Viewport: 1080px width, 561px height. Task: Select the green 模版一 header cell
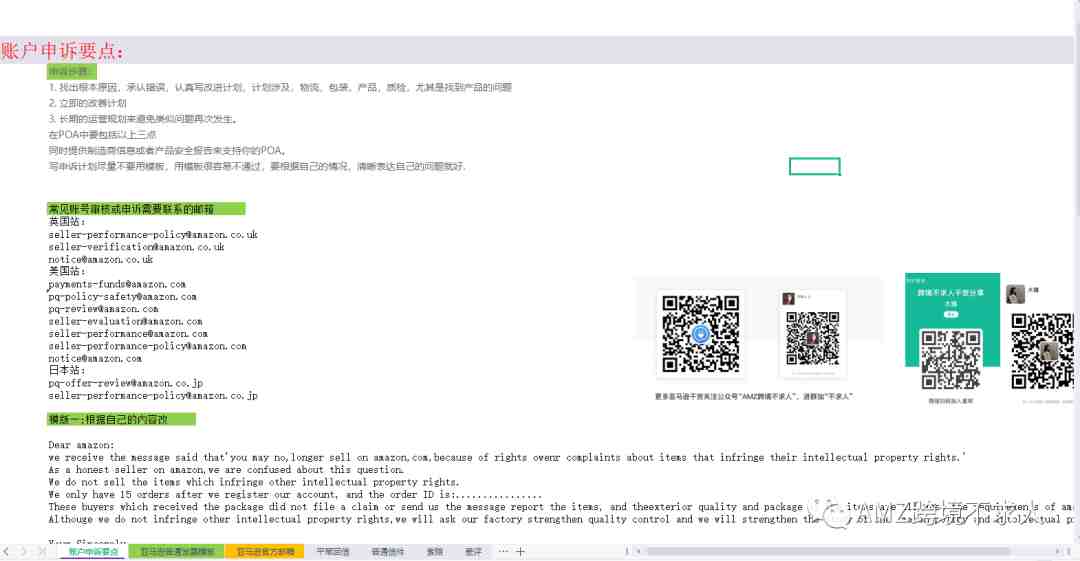(121, 419)
